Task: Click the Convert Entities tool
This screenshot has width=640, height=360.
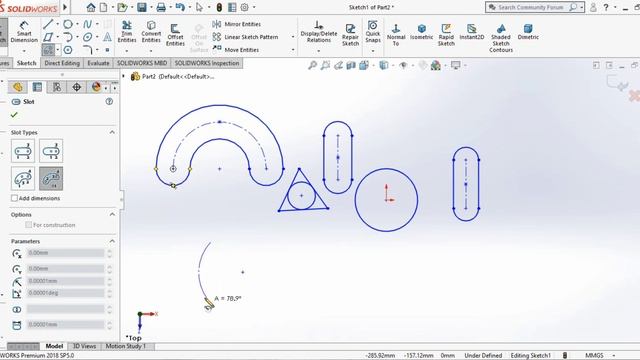Action: [x=151, y=31]
